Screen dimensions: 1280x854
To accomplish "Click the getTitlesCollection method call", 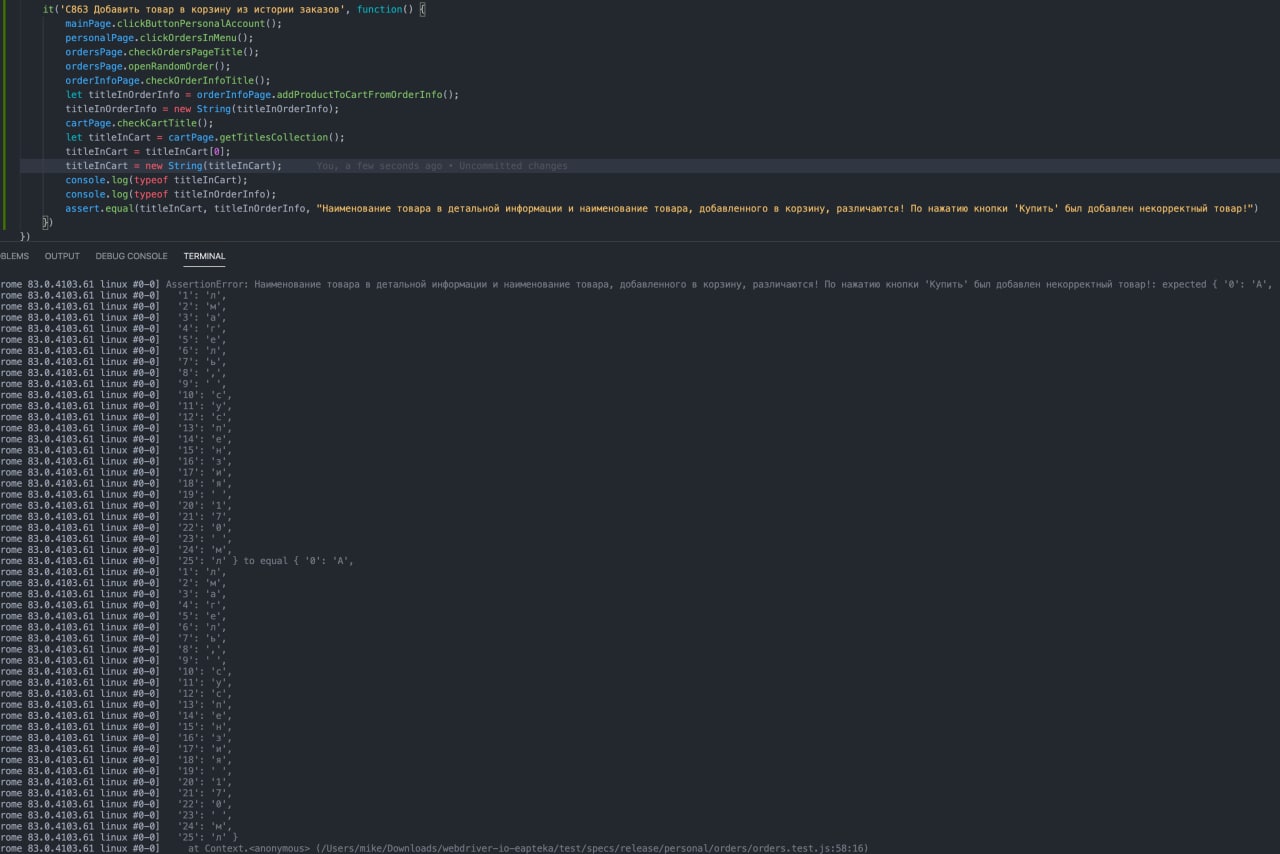I will point(280,138).
